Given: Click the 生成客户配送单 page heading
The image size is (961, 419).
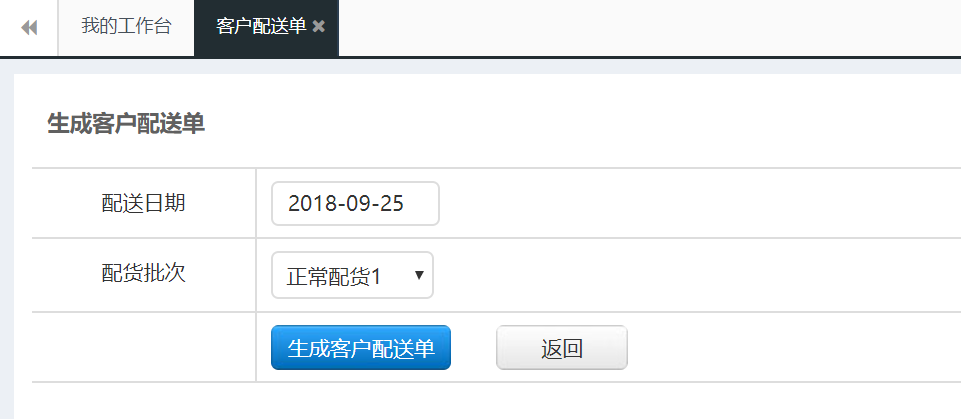Looking at the screenshot, I should (x=126, y=124).
